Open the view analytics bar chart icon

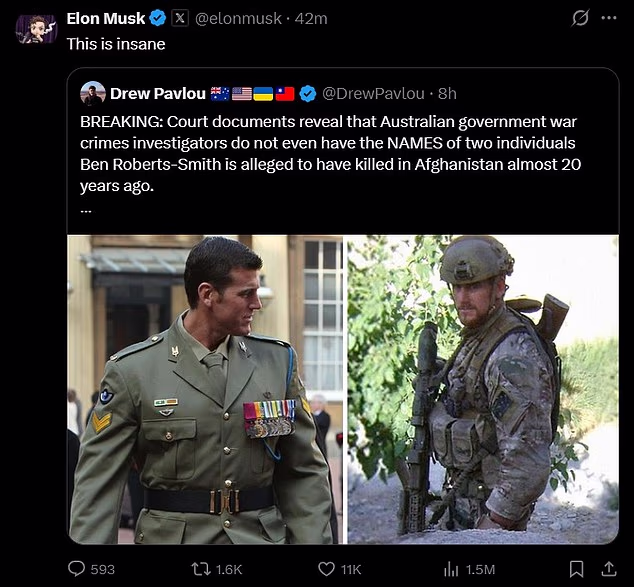point(450,568)
